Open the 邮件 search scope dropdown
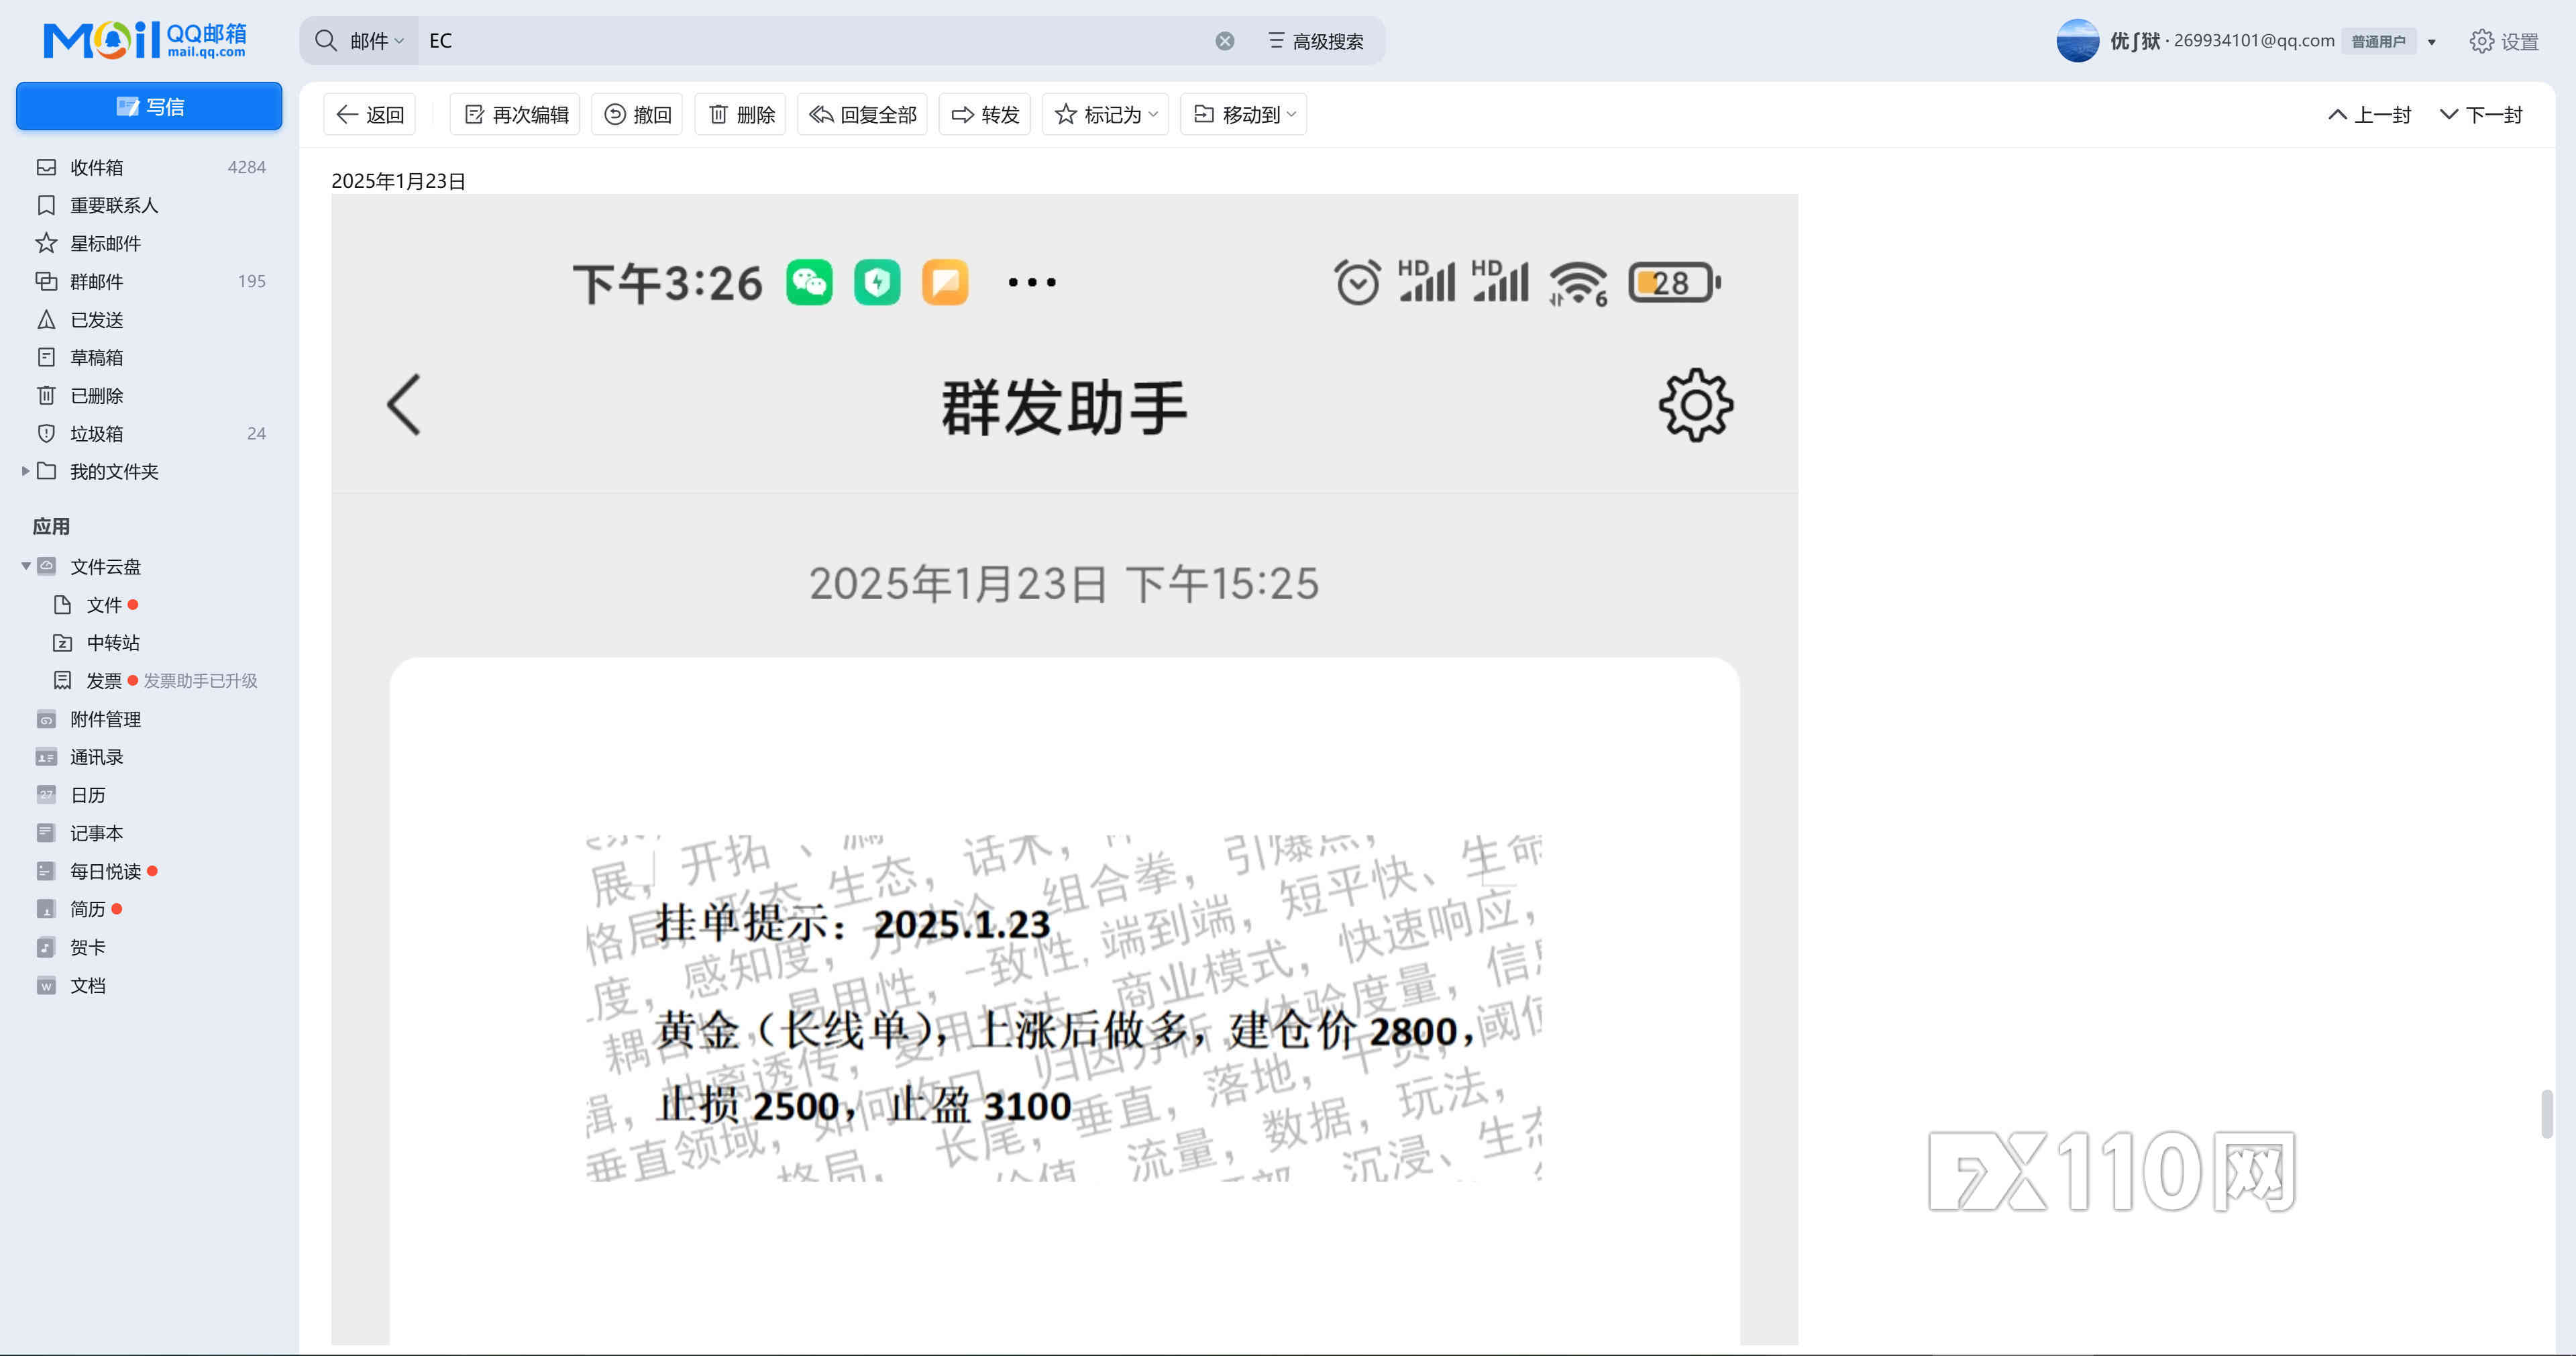Screen dimensions: 2576x1356 coord(376,41)
